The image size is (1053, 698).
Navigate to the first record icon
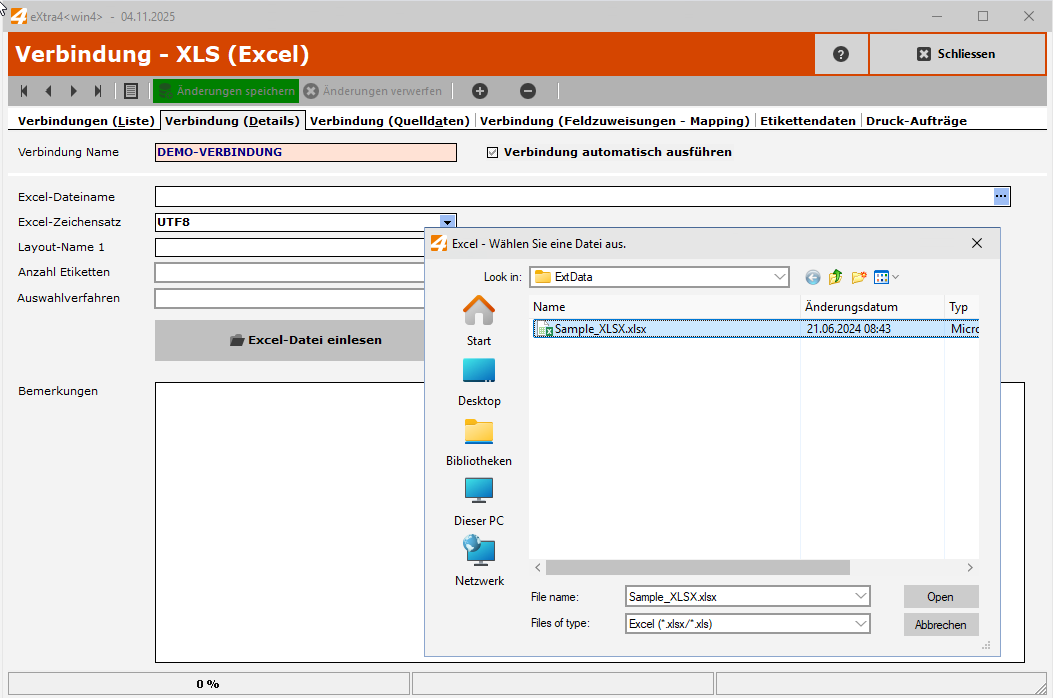coord(23,91)
